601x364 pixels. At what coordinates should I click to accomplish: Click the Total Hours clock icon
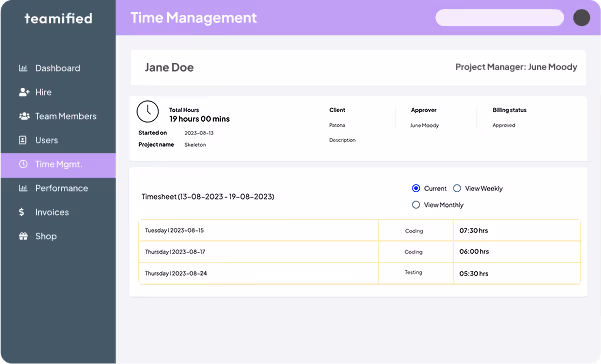[x=148, y=111]
